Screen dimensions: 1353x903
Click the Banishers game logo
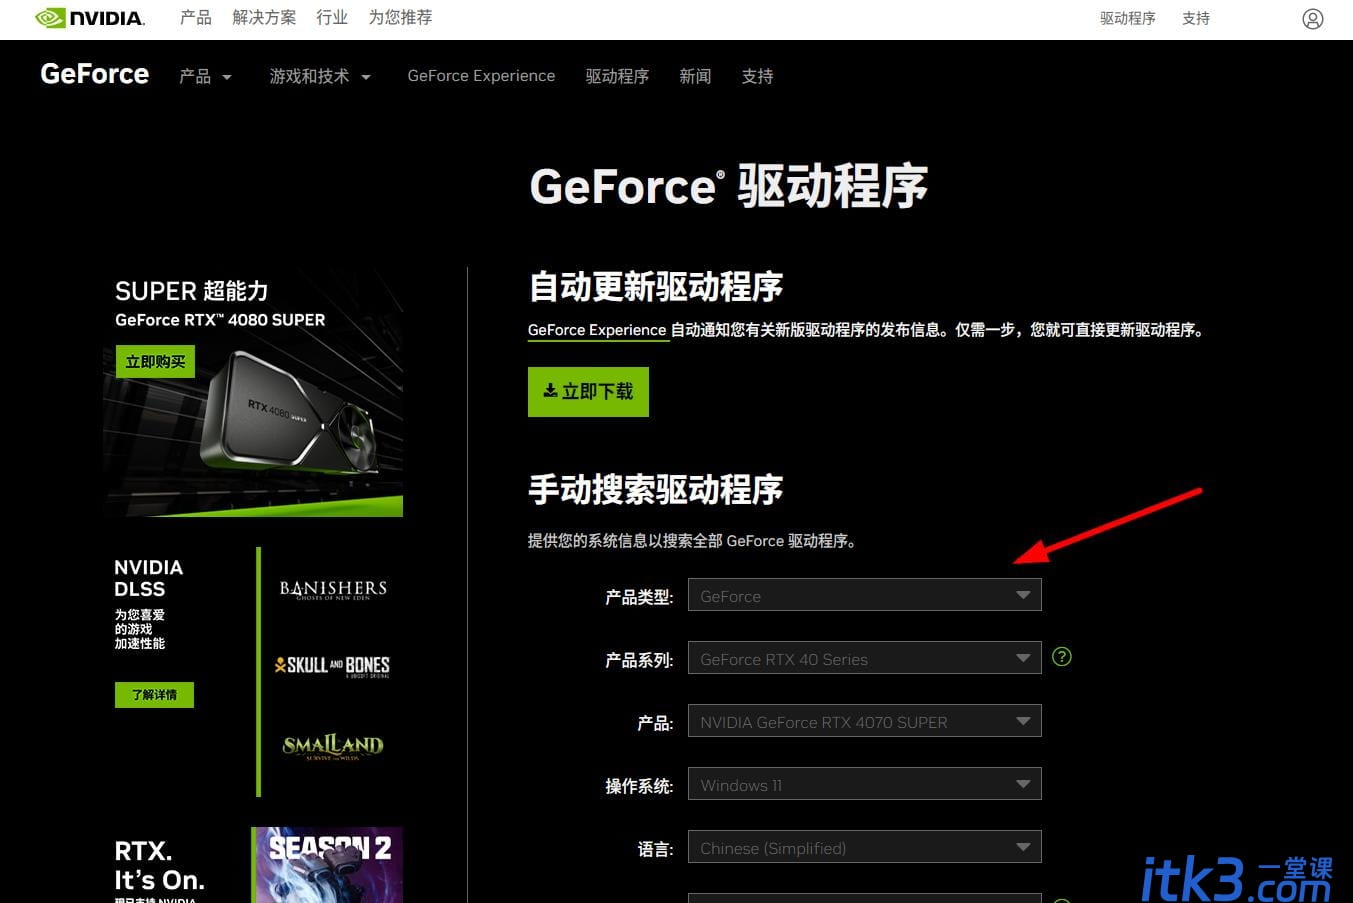(x=333, y=589)
